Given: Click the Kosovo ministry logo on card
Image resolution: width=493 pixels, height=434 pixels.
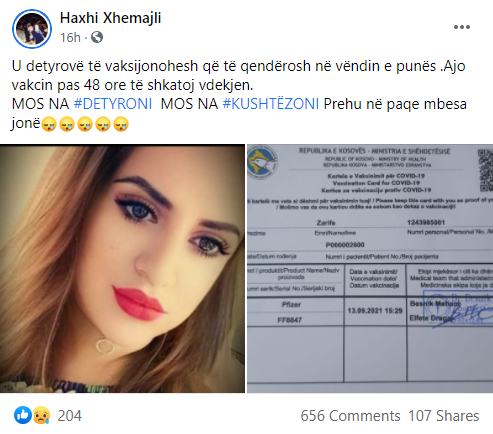Looking at the screenshot, I should 262,162.
